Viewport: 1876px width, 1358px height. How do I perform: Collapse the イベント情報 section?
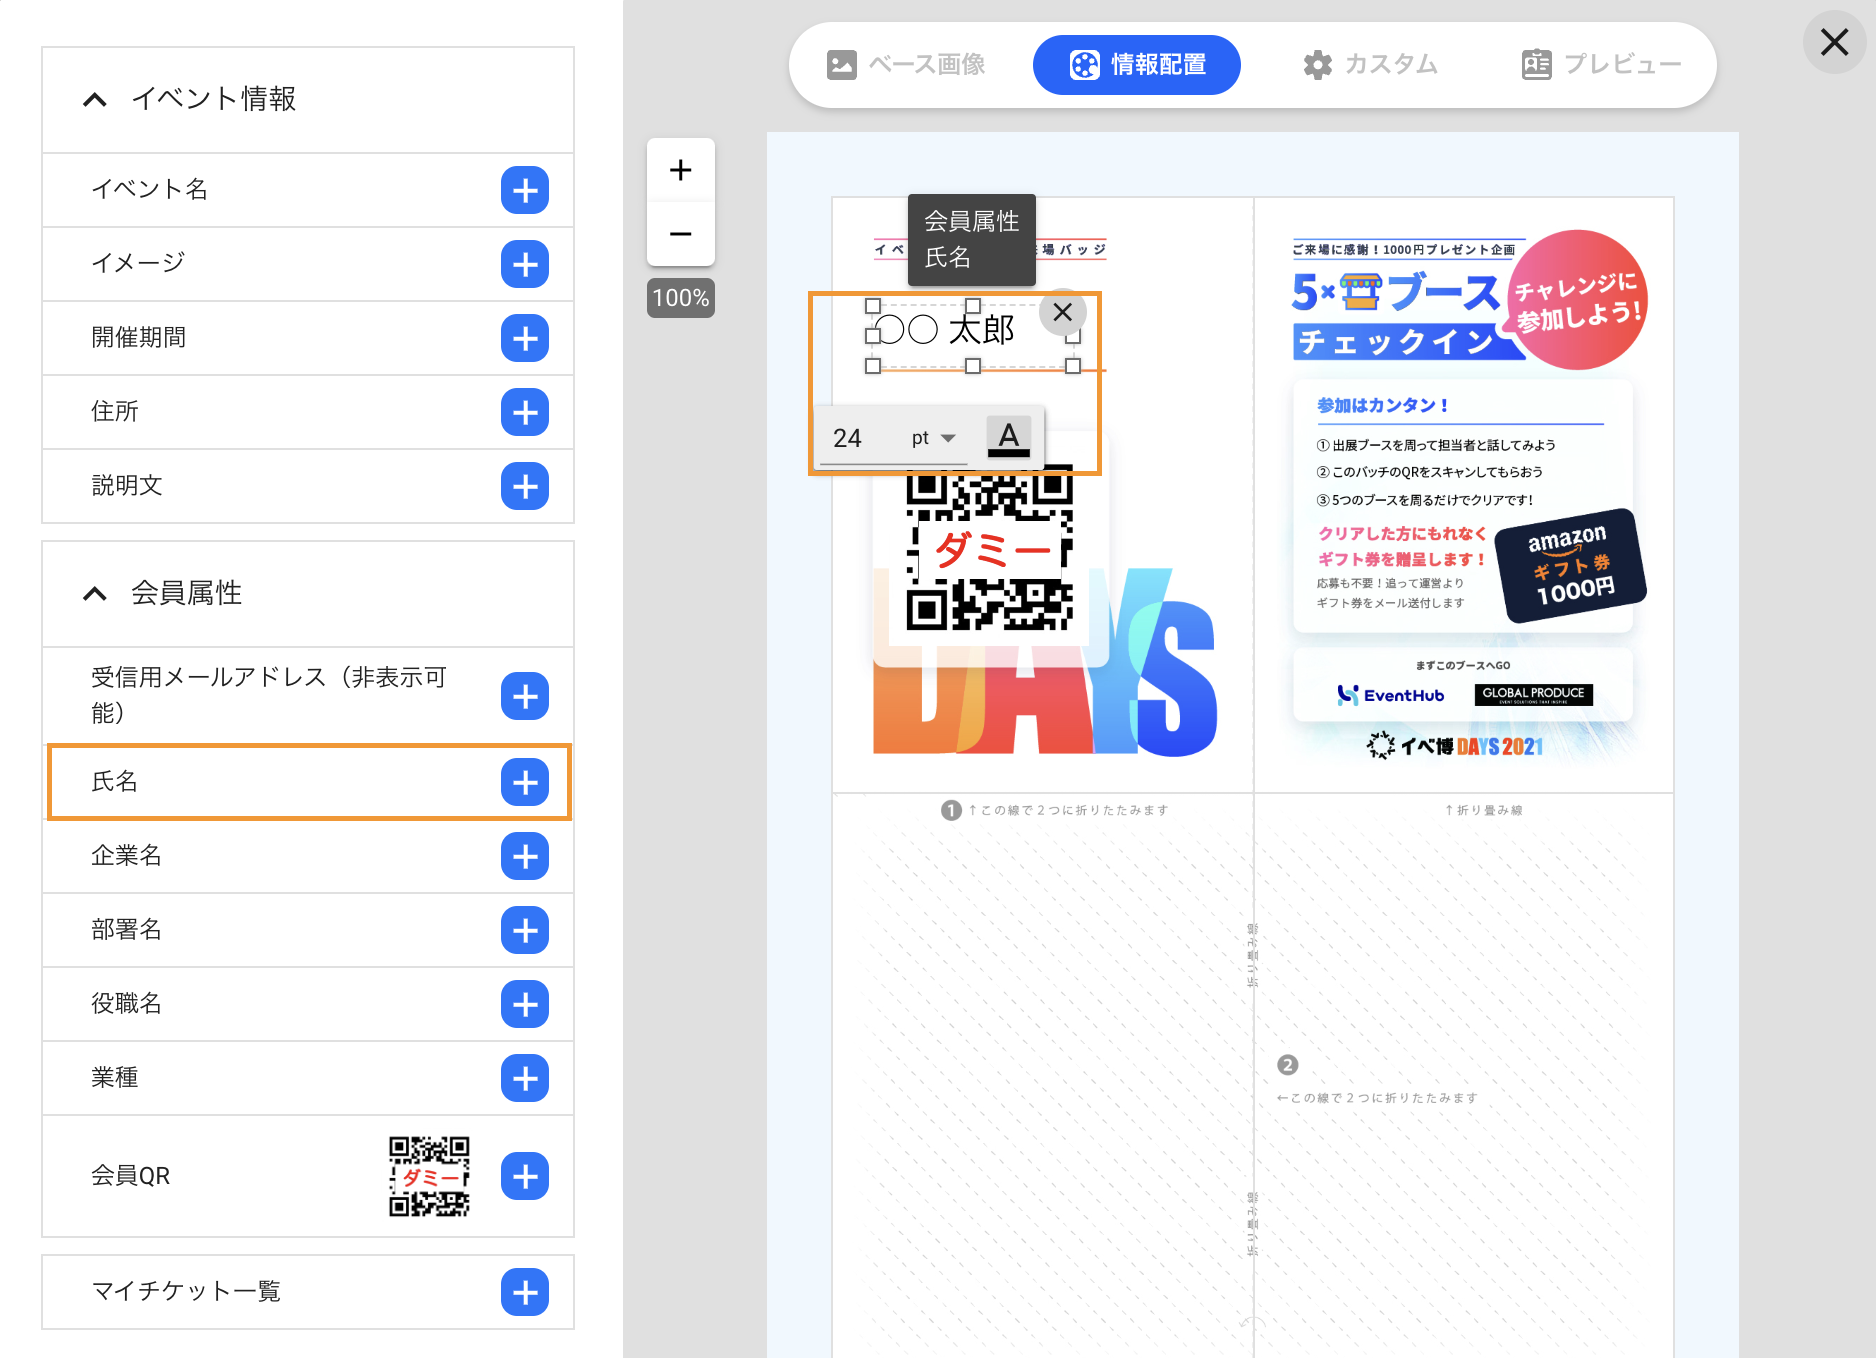pyautogui.click(x=95, y=99)
